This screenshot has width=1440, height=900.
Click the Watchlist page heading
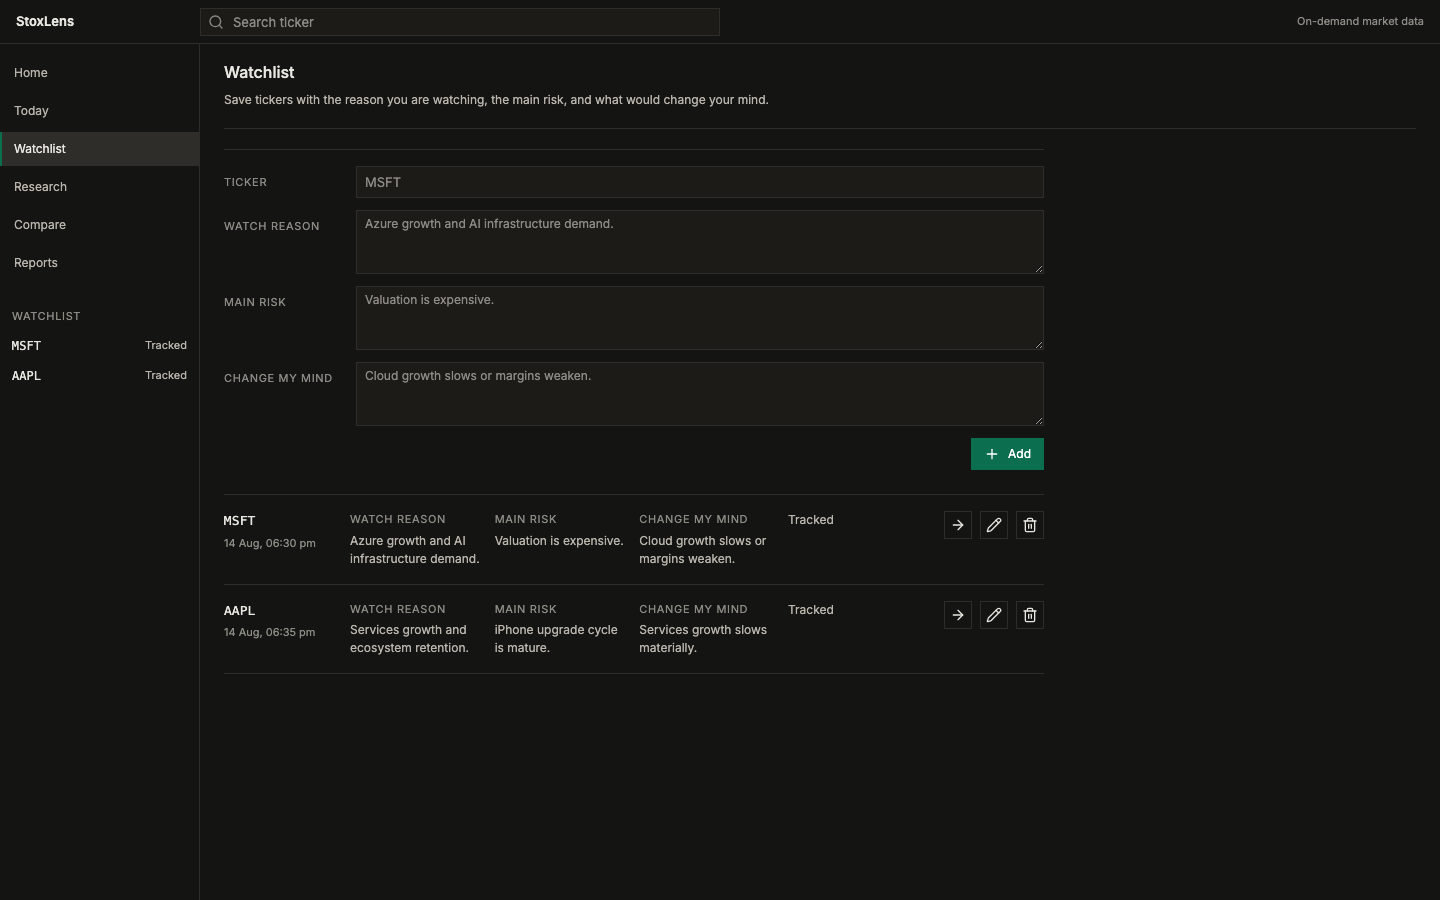(259, 72)
